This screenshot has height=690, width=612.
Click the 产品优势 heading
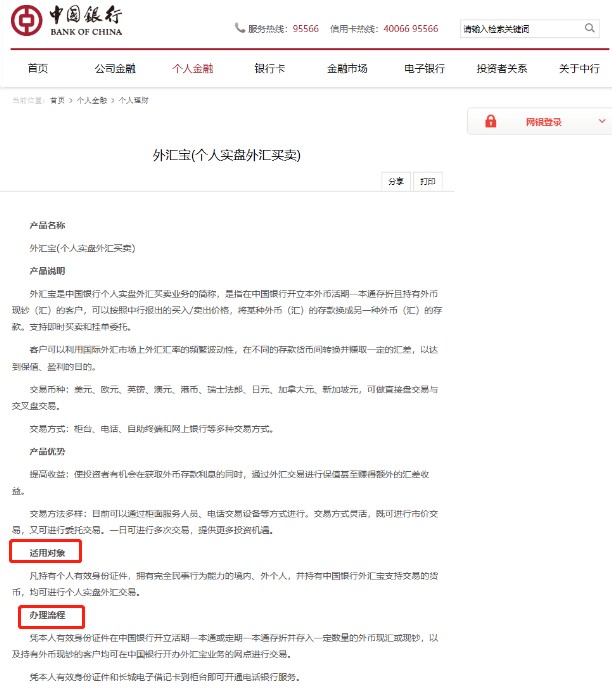coord(47,451)
